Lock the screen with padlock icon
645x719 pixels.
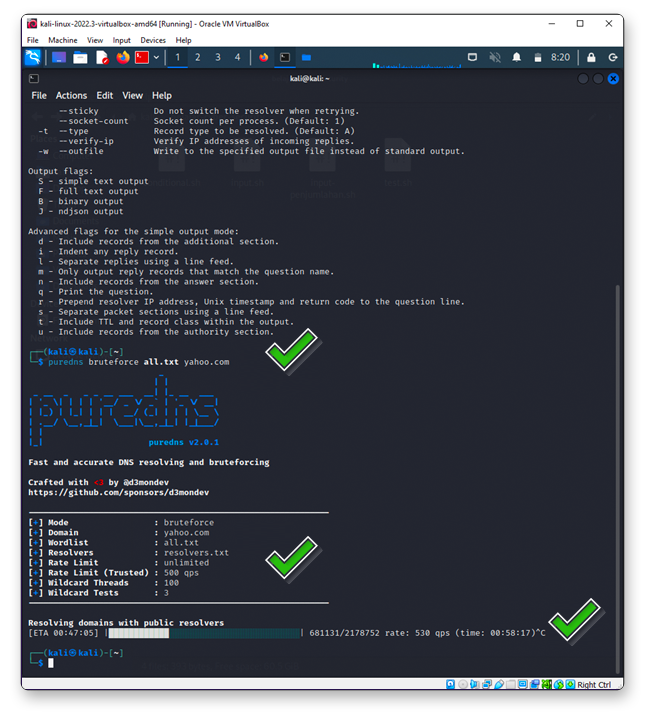[591, 57]
